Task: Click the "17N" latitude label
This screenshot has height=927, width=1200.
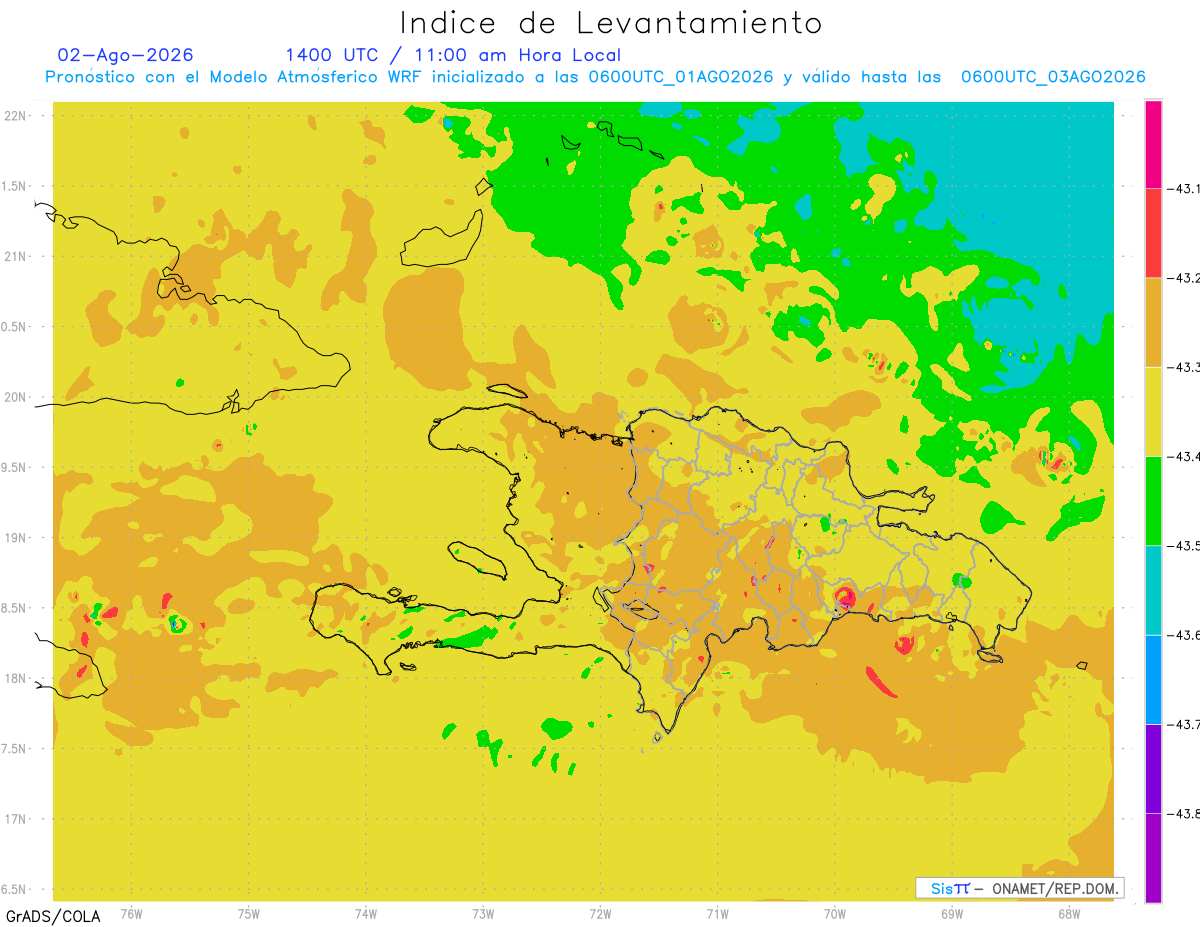Action: (17, 819)
